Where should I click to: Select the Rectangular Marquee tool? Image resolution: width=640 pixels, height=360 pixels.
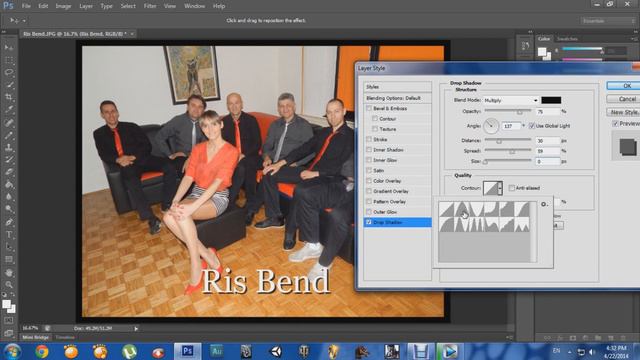[x=9, y=60]
